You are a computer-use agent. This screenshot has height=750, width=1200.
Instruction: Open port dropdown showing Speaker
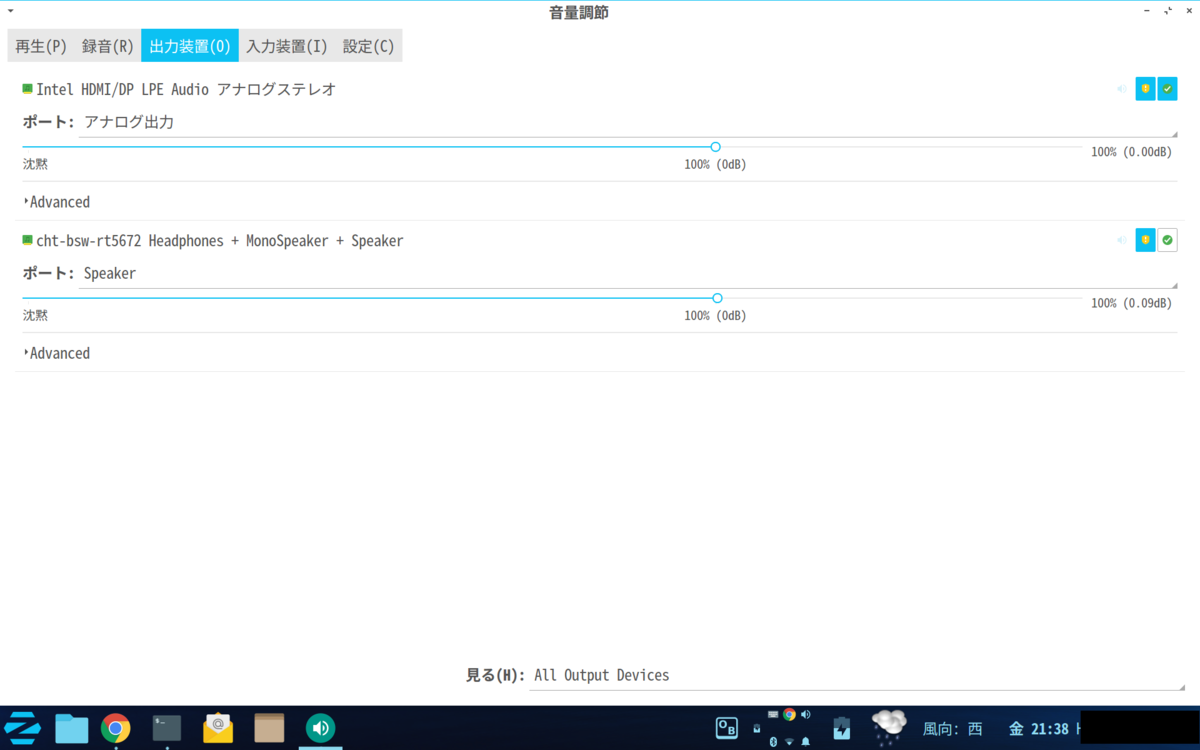[628, 273]
